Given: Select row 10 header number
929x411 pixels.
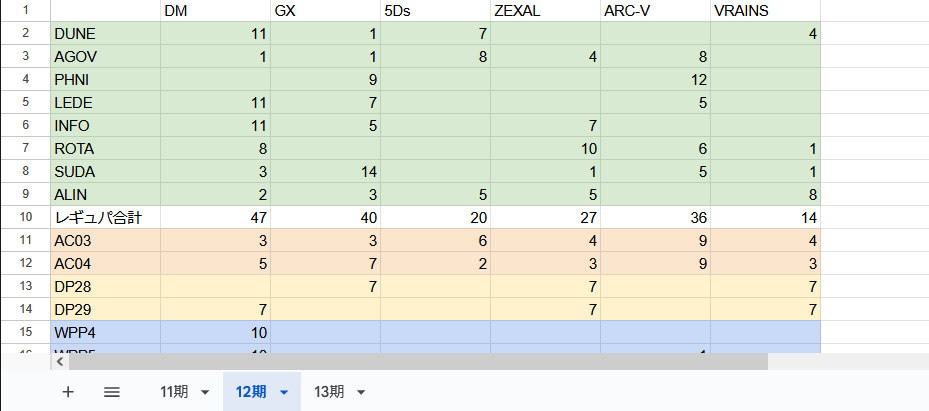Looking at the screenshot, I should point(25,217).
